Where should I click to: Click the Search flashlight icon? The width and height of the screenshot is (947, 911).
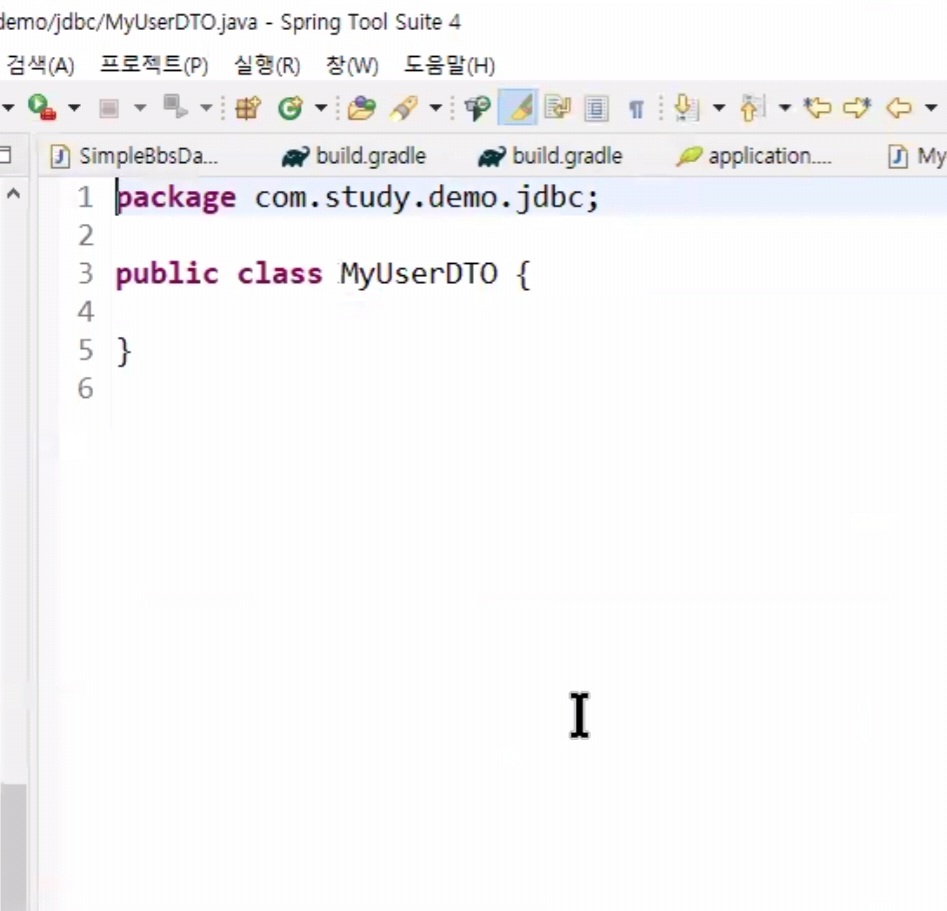(x=477, y=108)
